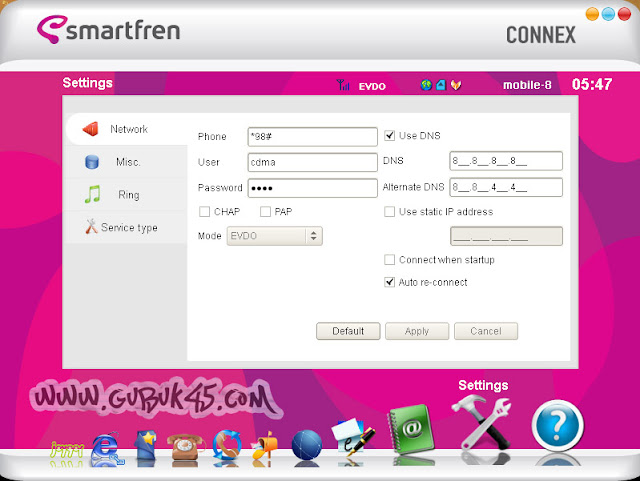Viewport: 640px width, 481px height.
Task: Open the dark blue globe dock icon
Action: [307, 445]
